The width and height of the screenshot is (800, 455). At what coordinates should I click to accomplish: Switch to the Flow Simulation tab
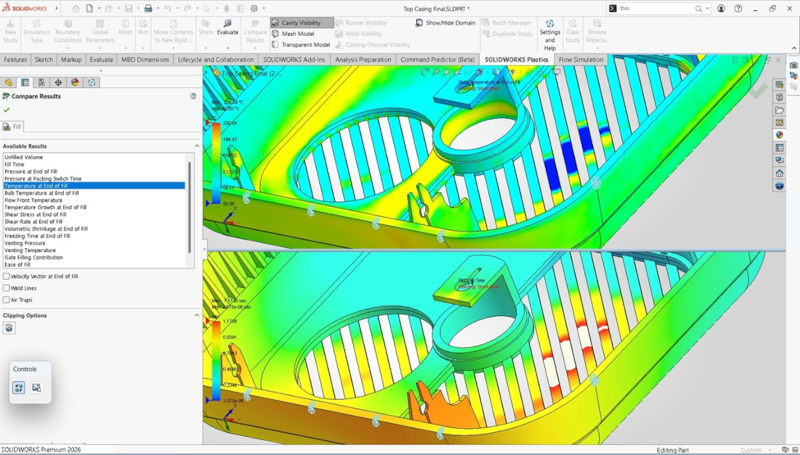580,60
